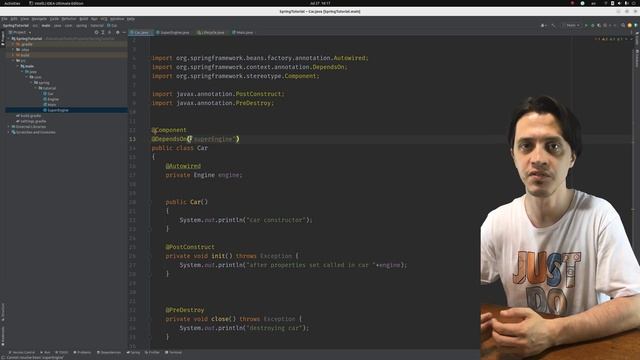Open the Refactor menu
The image size is (640, 360).
(x=69, y=19)
